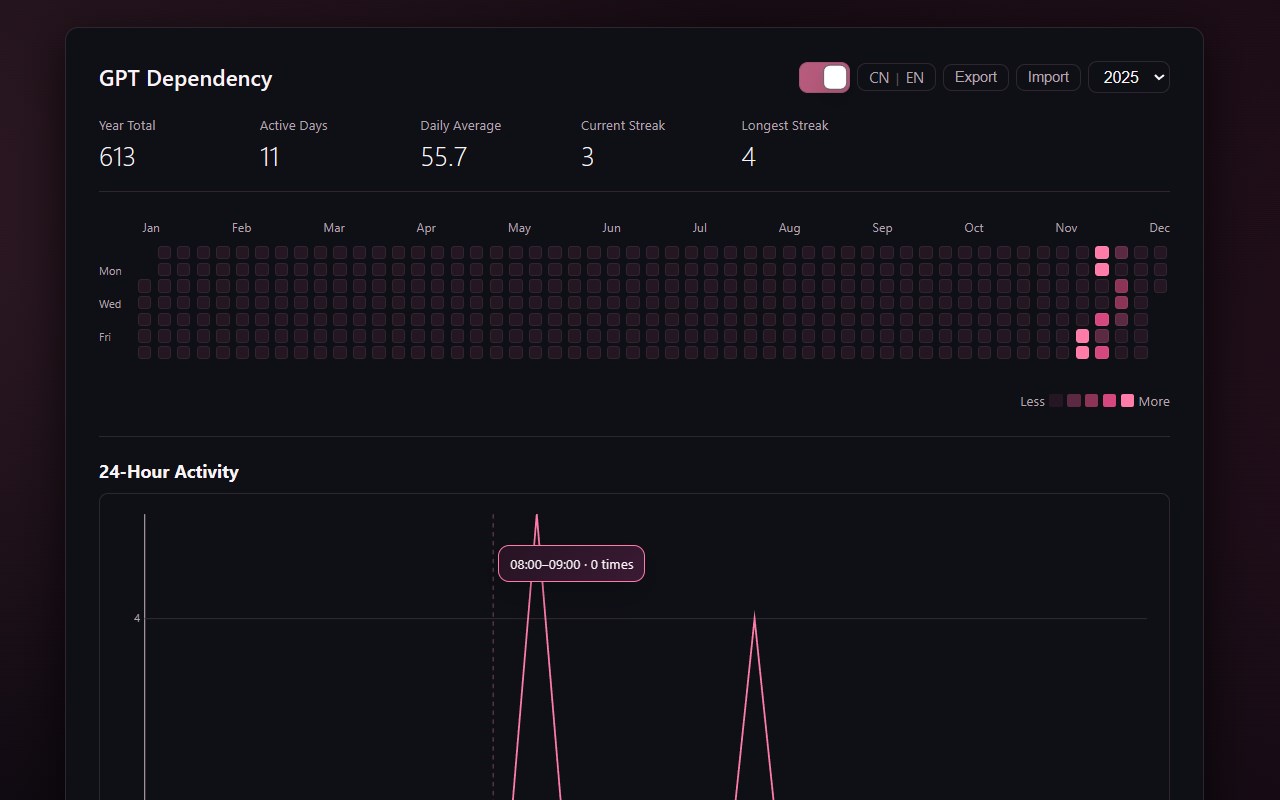Click the Active Days value 11
1280x800 pixels.
tap(269, 157)
